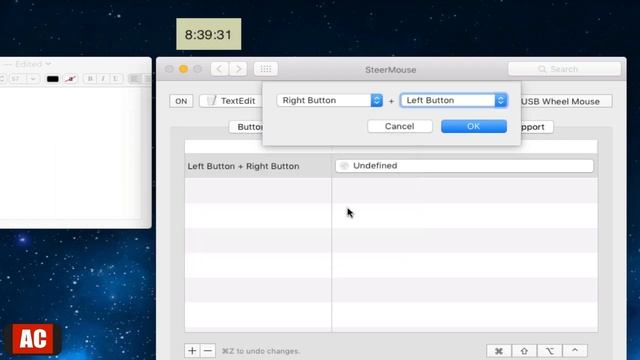Click the TextEdit document text area
The height and width of the screenshot is (360, 640).
(71, 154)
